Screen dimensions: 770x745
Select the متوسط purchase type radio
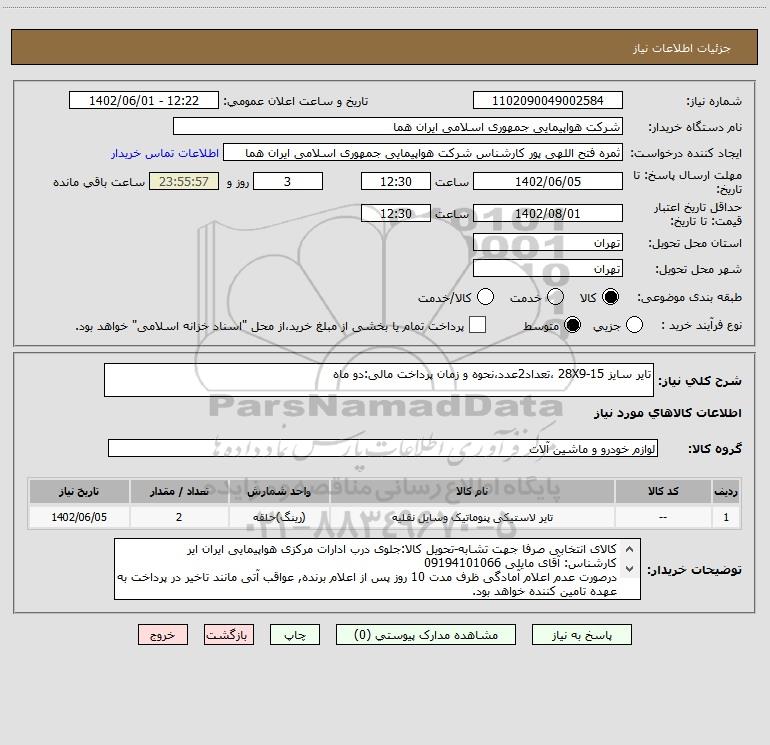[x=572, y=325]
